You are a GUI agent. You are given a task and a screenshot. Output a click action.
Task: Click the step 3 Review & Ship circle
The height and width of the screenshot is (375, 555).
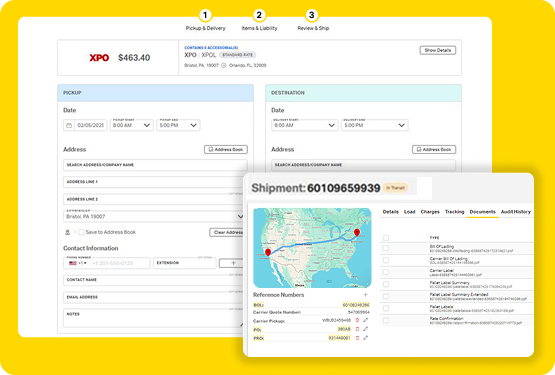tap(311, 15)
